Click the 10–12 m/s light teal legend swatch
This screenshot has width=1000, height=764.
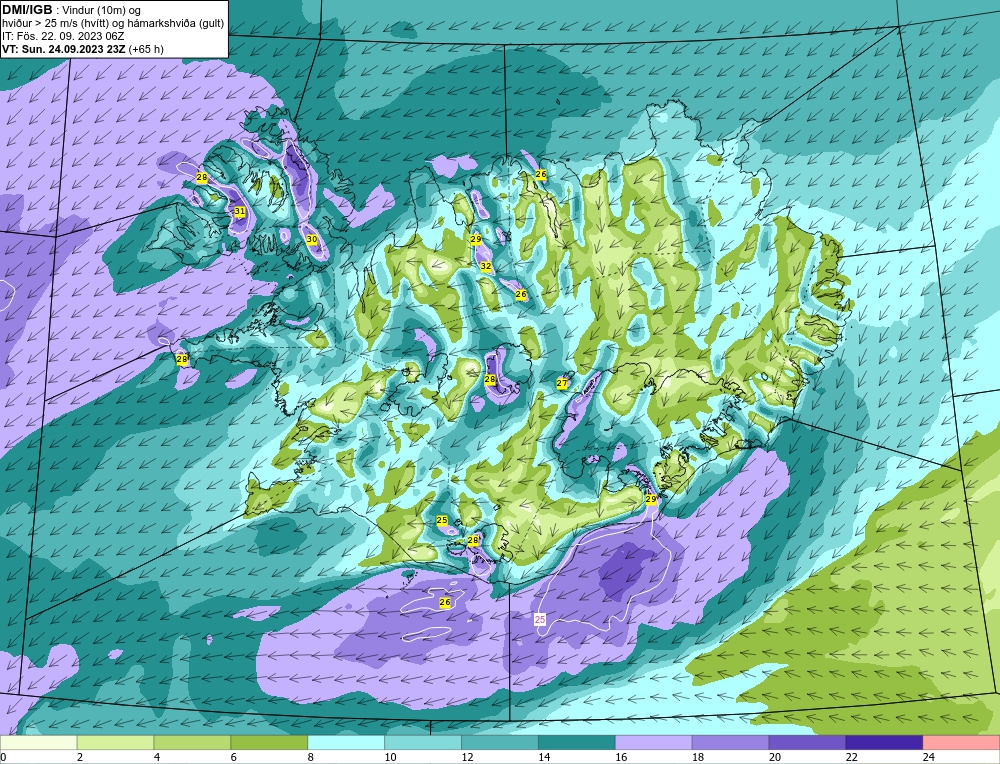pos(423,743)
